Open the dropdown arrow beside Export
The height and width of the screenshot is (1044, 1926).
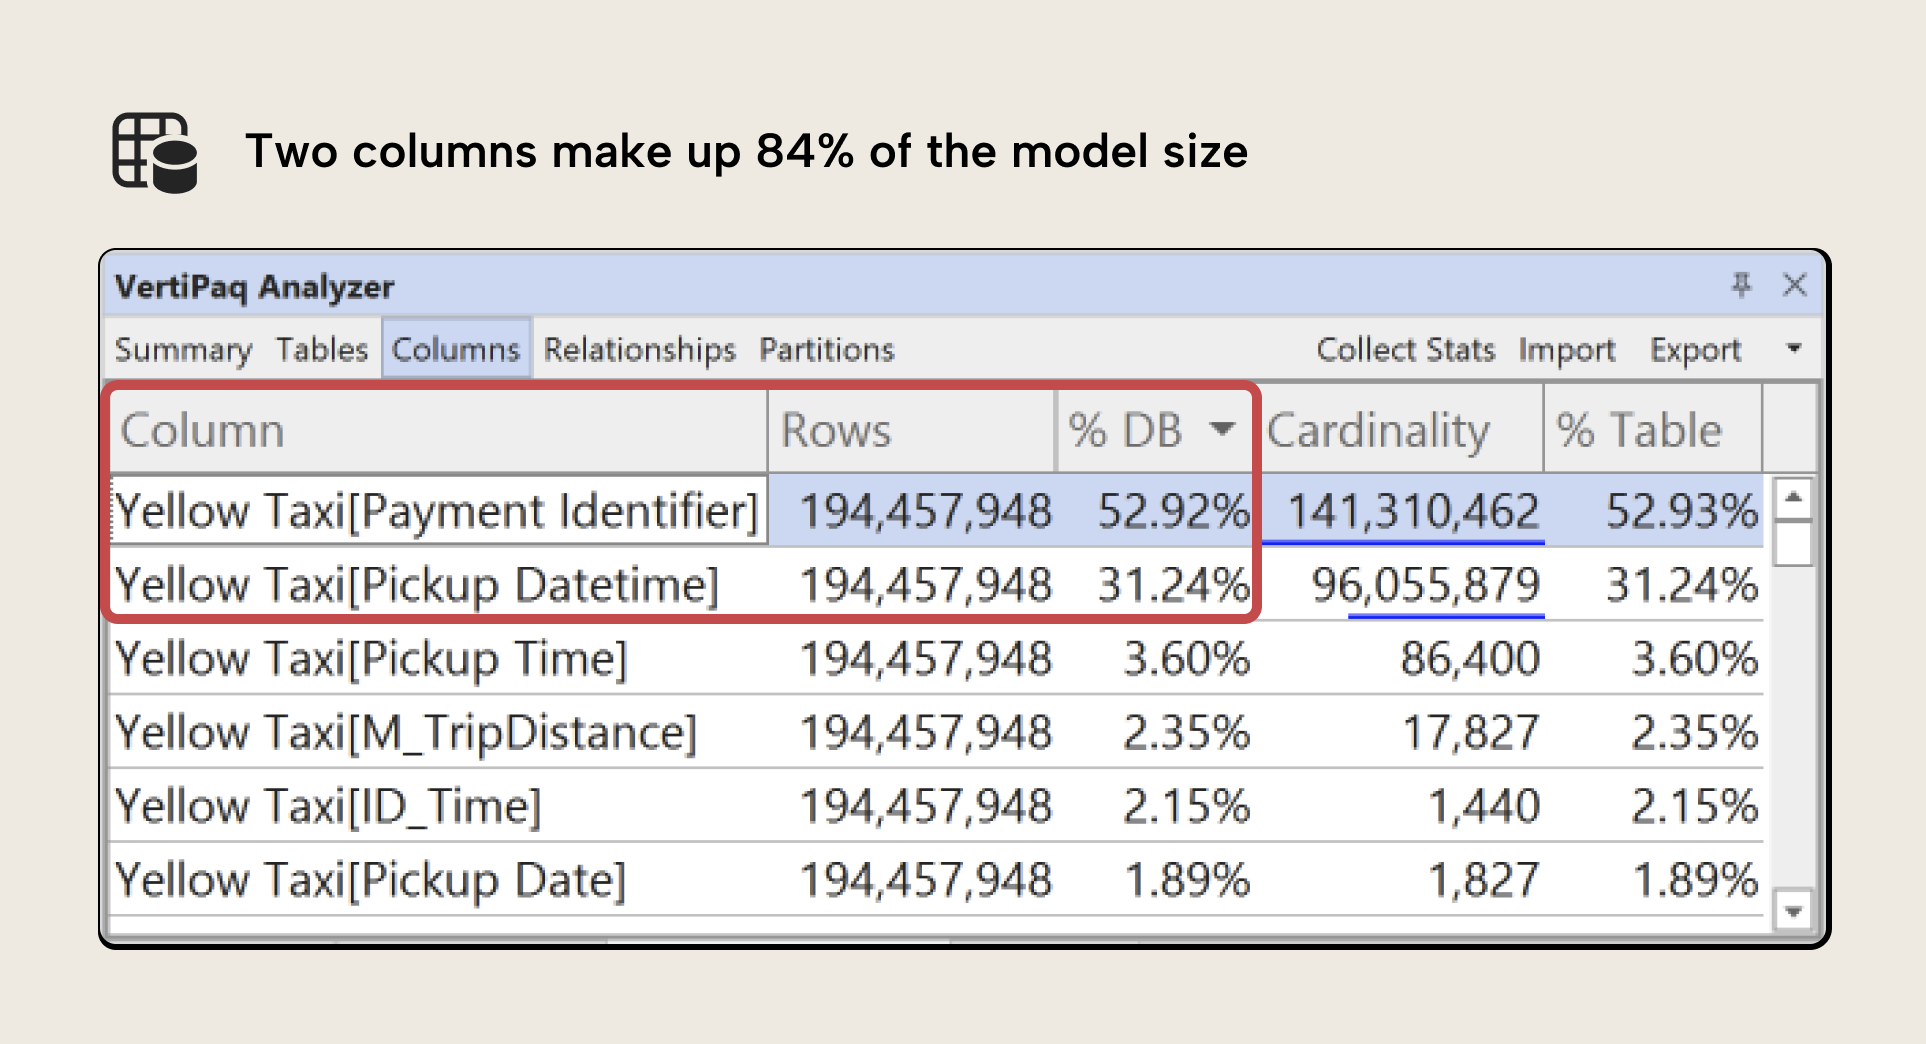(1795, 349)
